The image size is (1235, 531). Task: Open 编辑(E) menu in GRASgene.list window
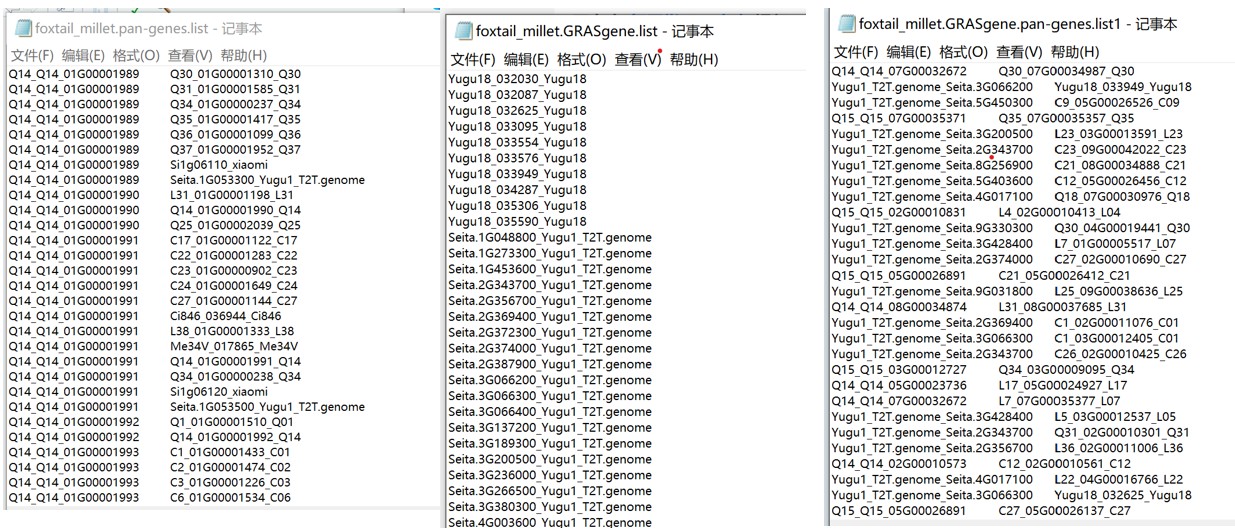(x=528, y=59)
